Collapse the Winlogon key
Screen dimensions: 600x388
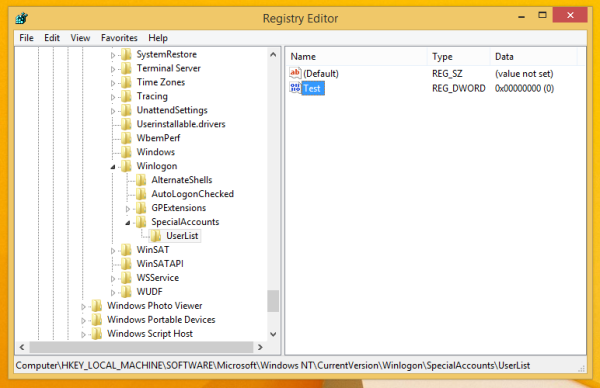[x=113, y=167]
